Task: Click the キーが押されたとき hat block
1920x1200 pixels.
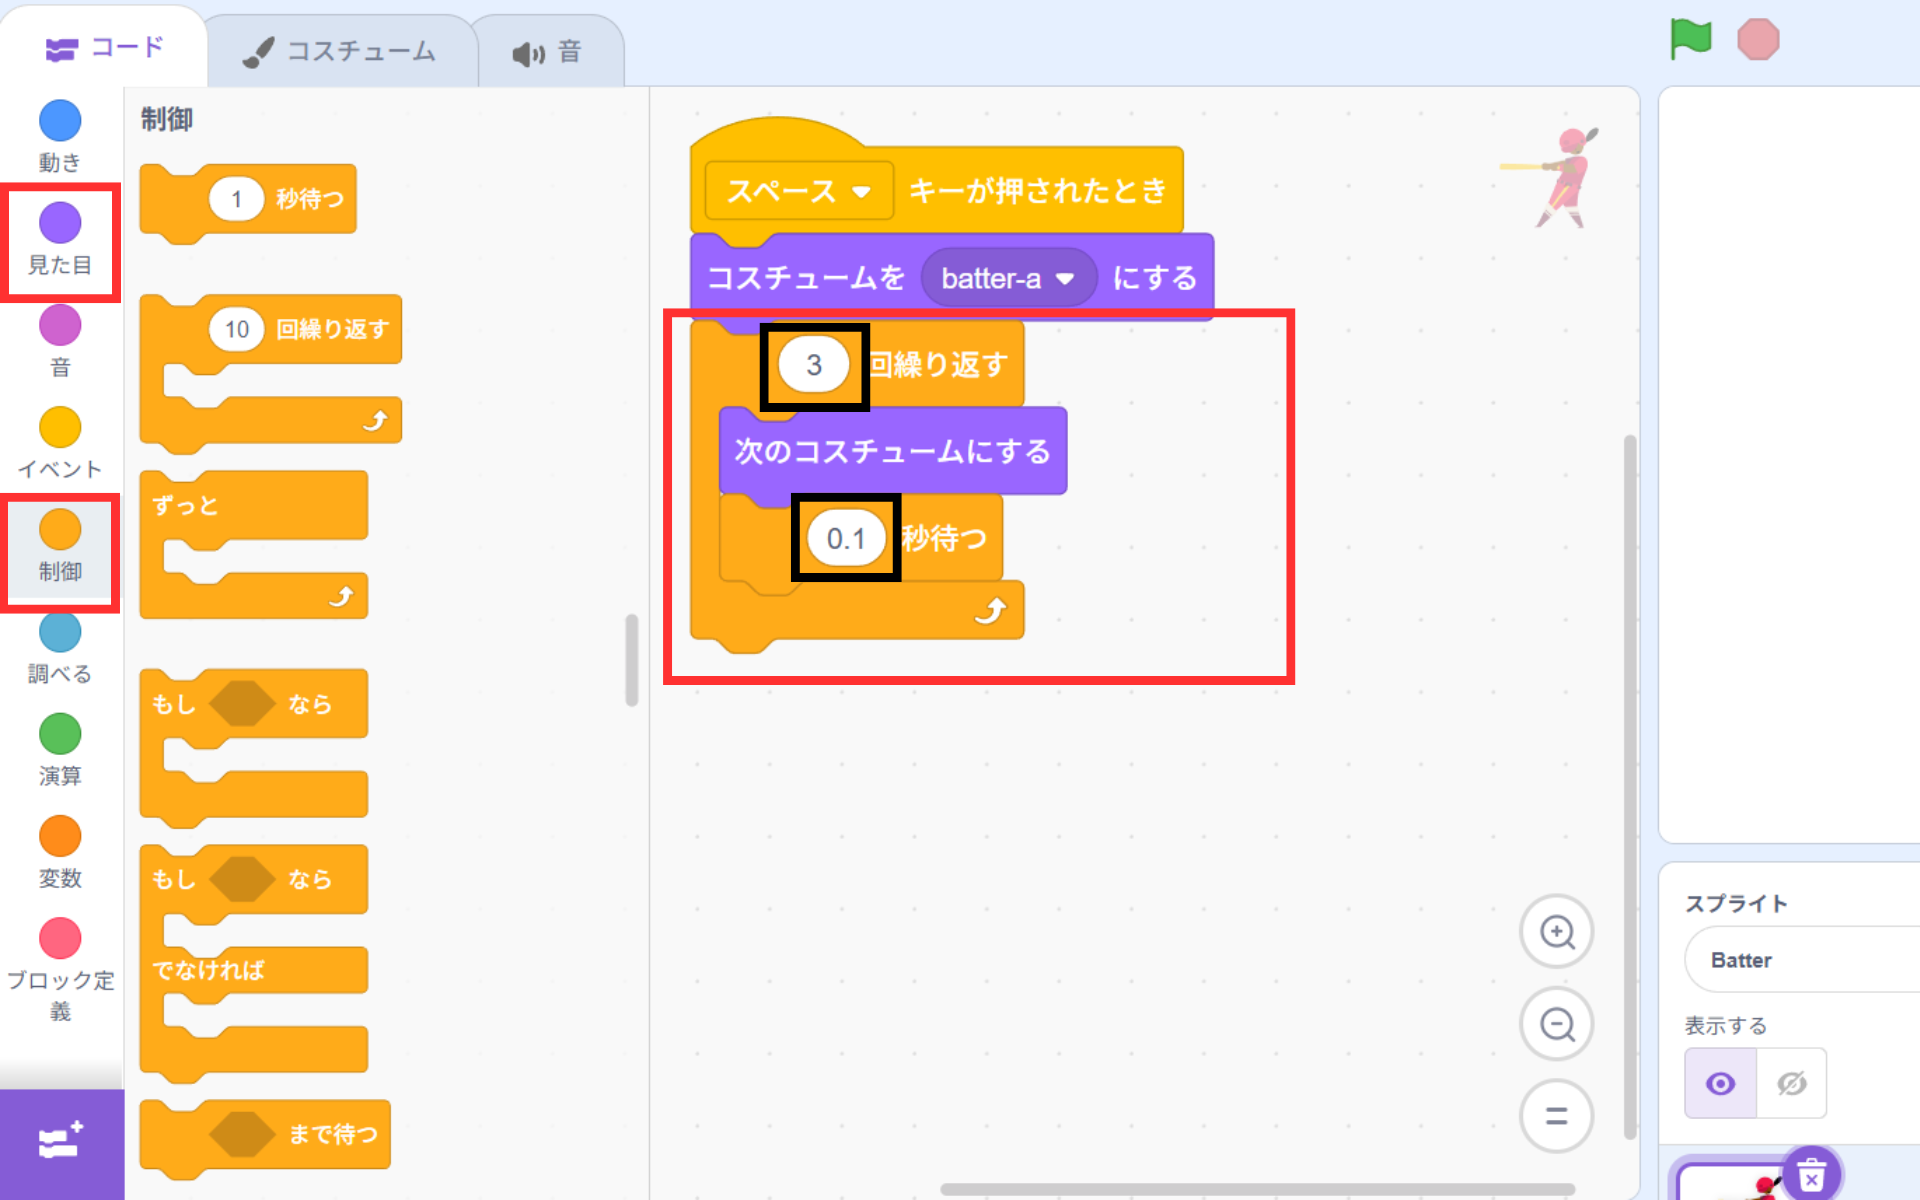Action: click(1037, 191)
